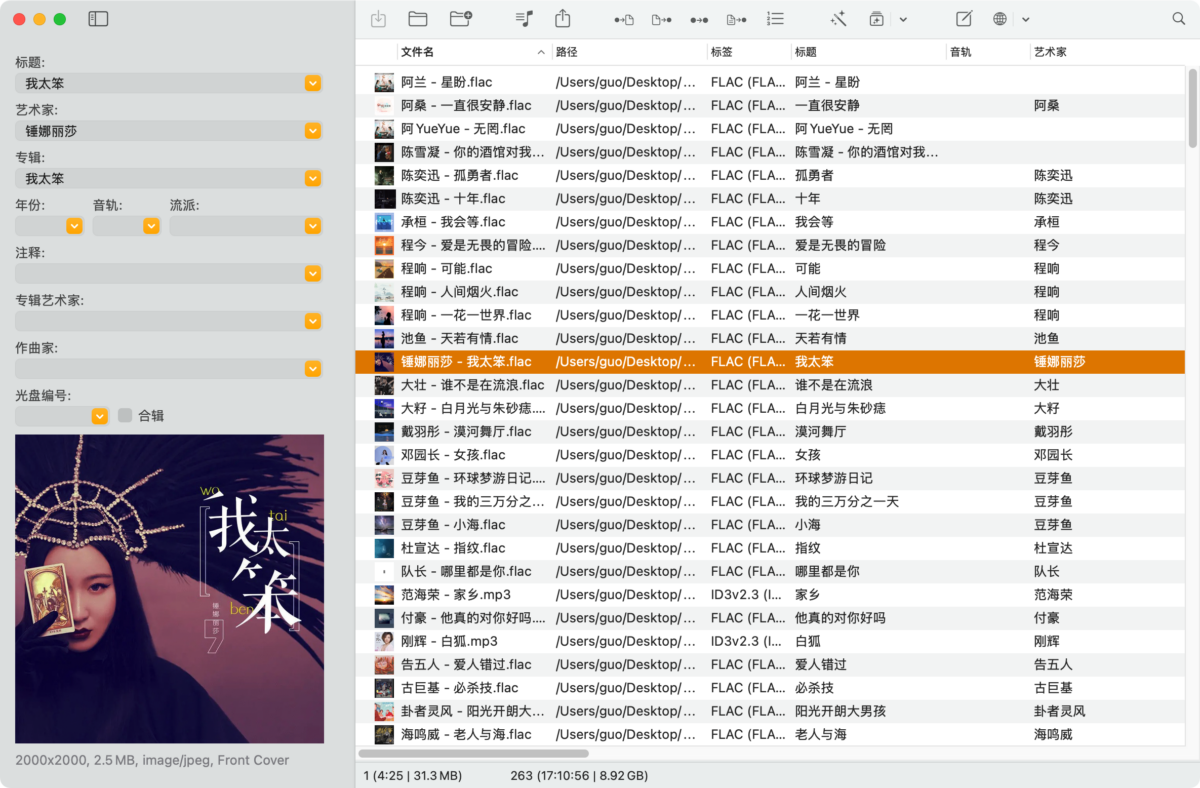Click the pencil edit icon in the toolbar
The width and height of the screenshot is (1200, 788).
[x=964, y=19]
